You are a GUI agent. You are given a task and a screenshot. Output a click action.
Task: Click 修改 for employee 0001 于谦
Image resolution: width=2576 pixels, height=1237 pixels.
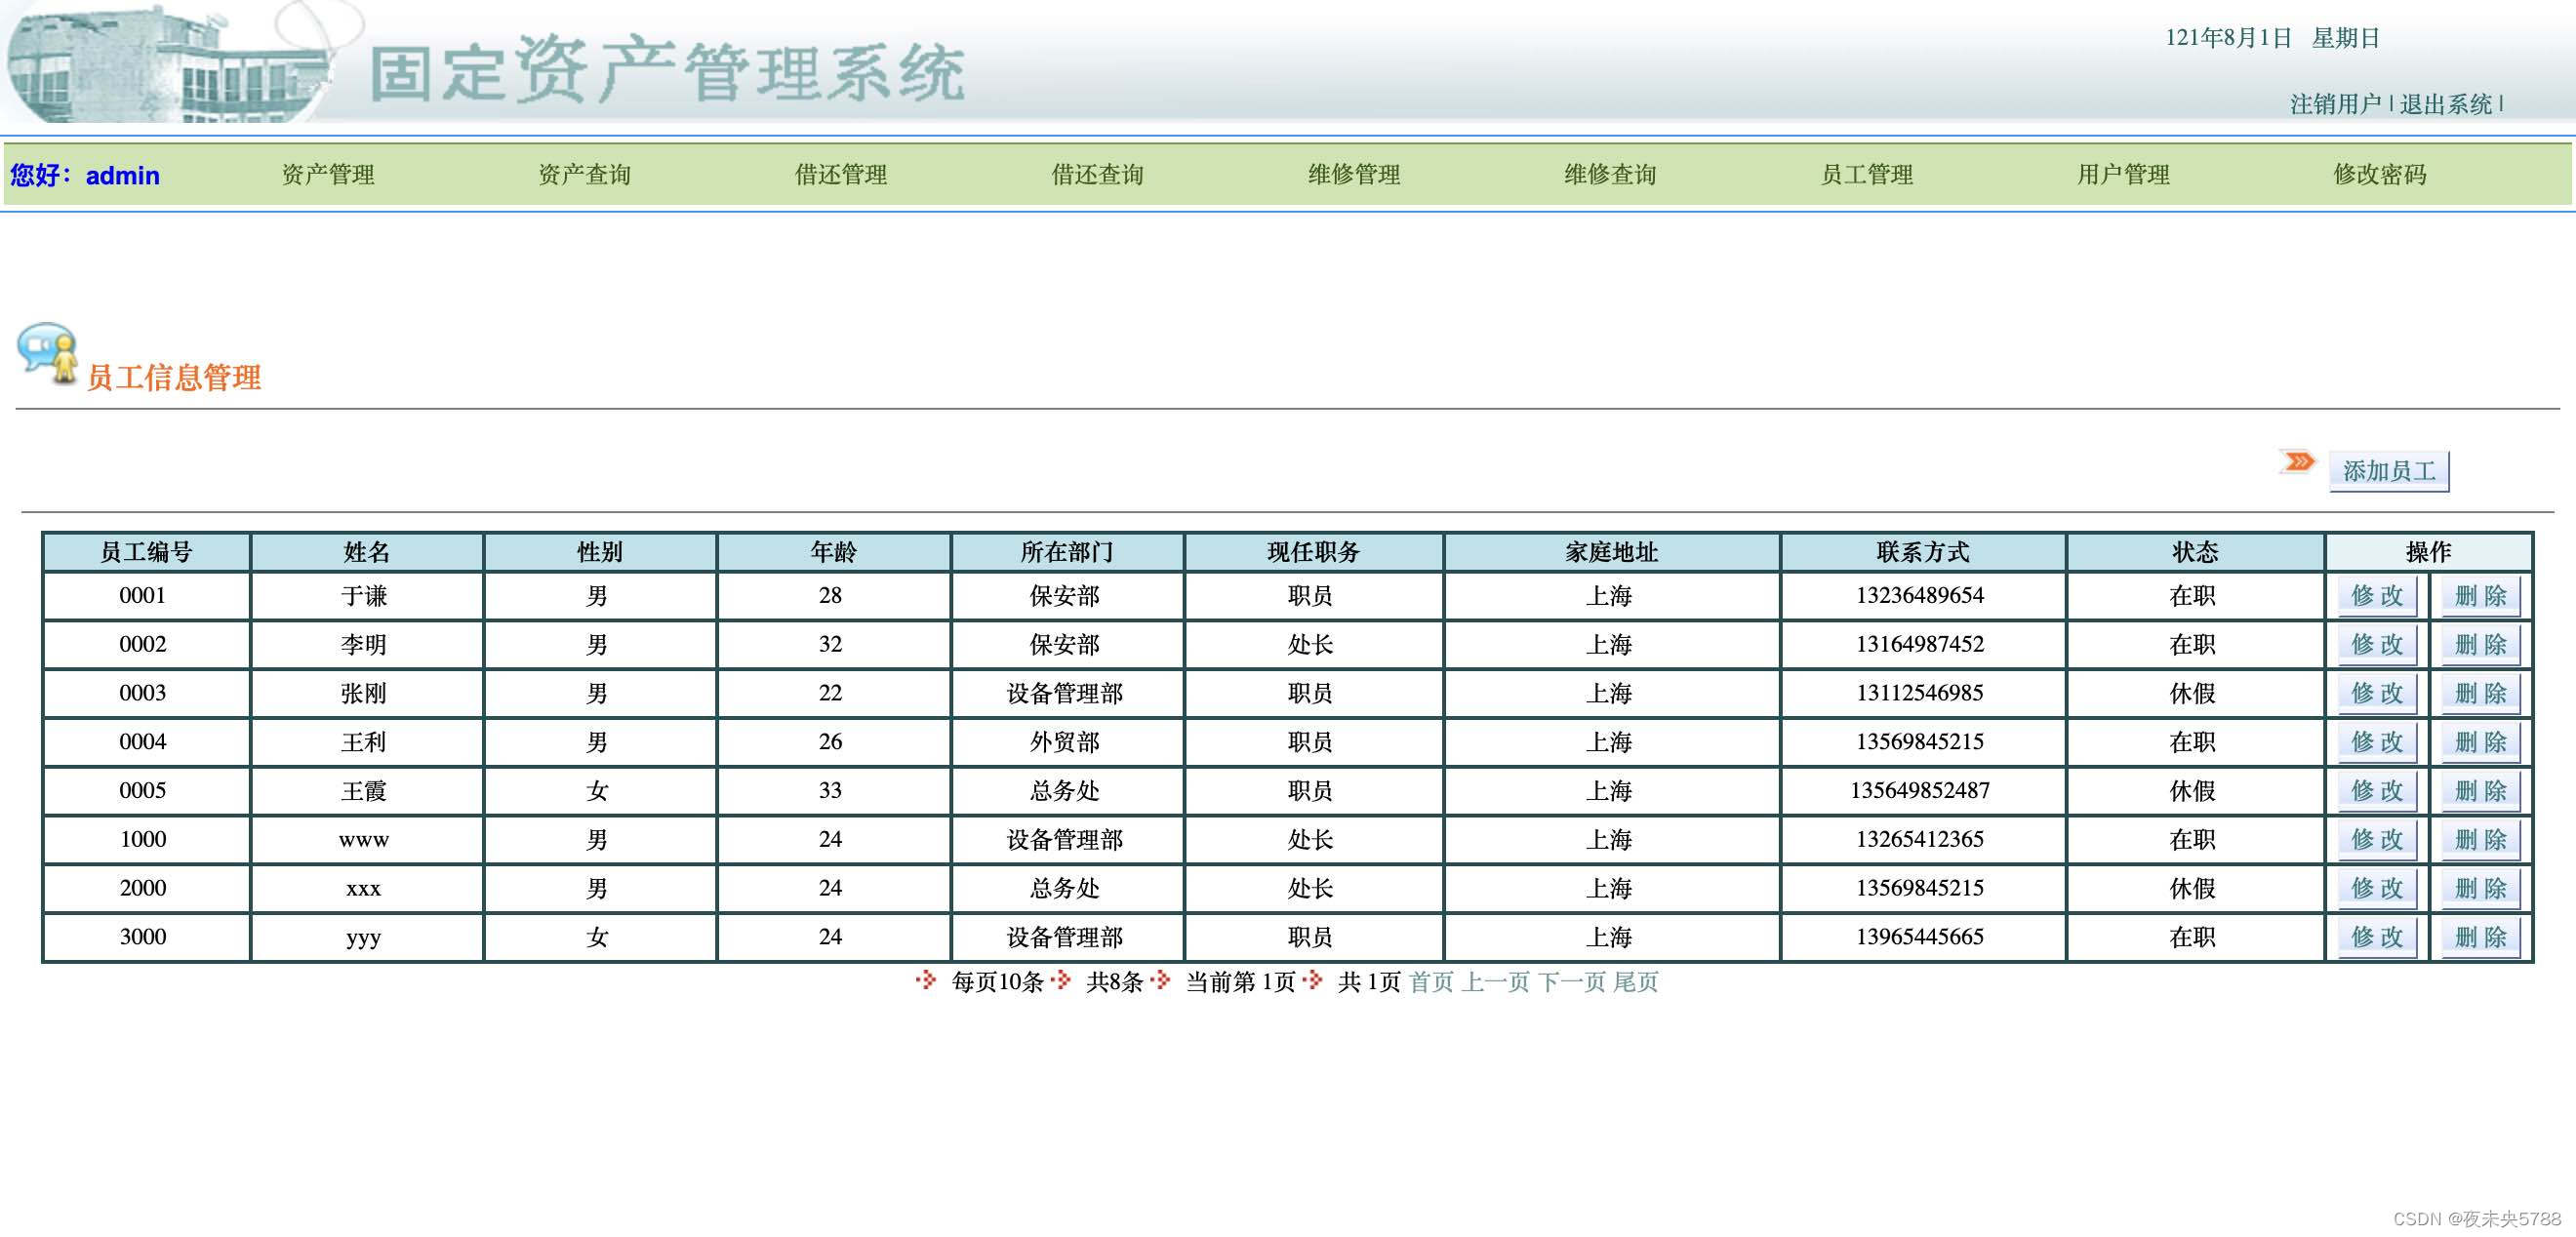click(x=2376, y=596)
